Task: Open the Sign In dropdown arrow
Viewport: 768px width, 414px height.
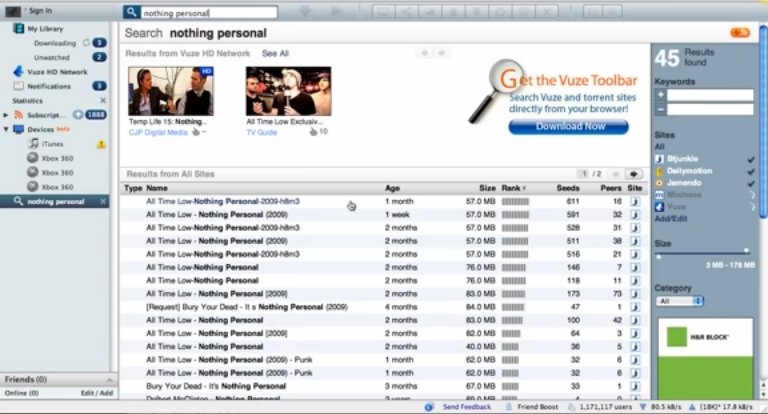Action: click(24, 10)
